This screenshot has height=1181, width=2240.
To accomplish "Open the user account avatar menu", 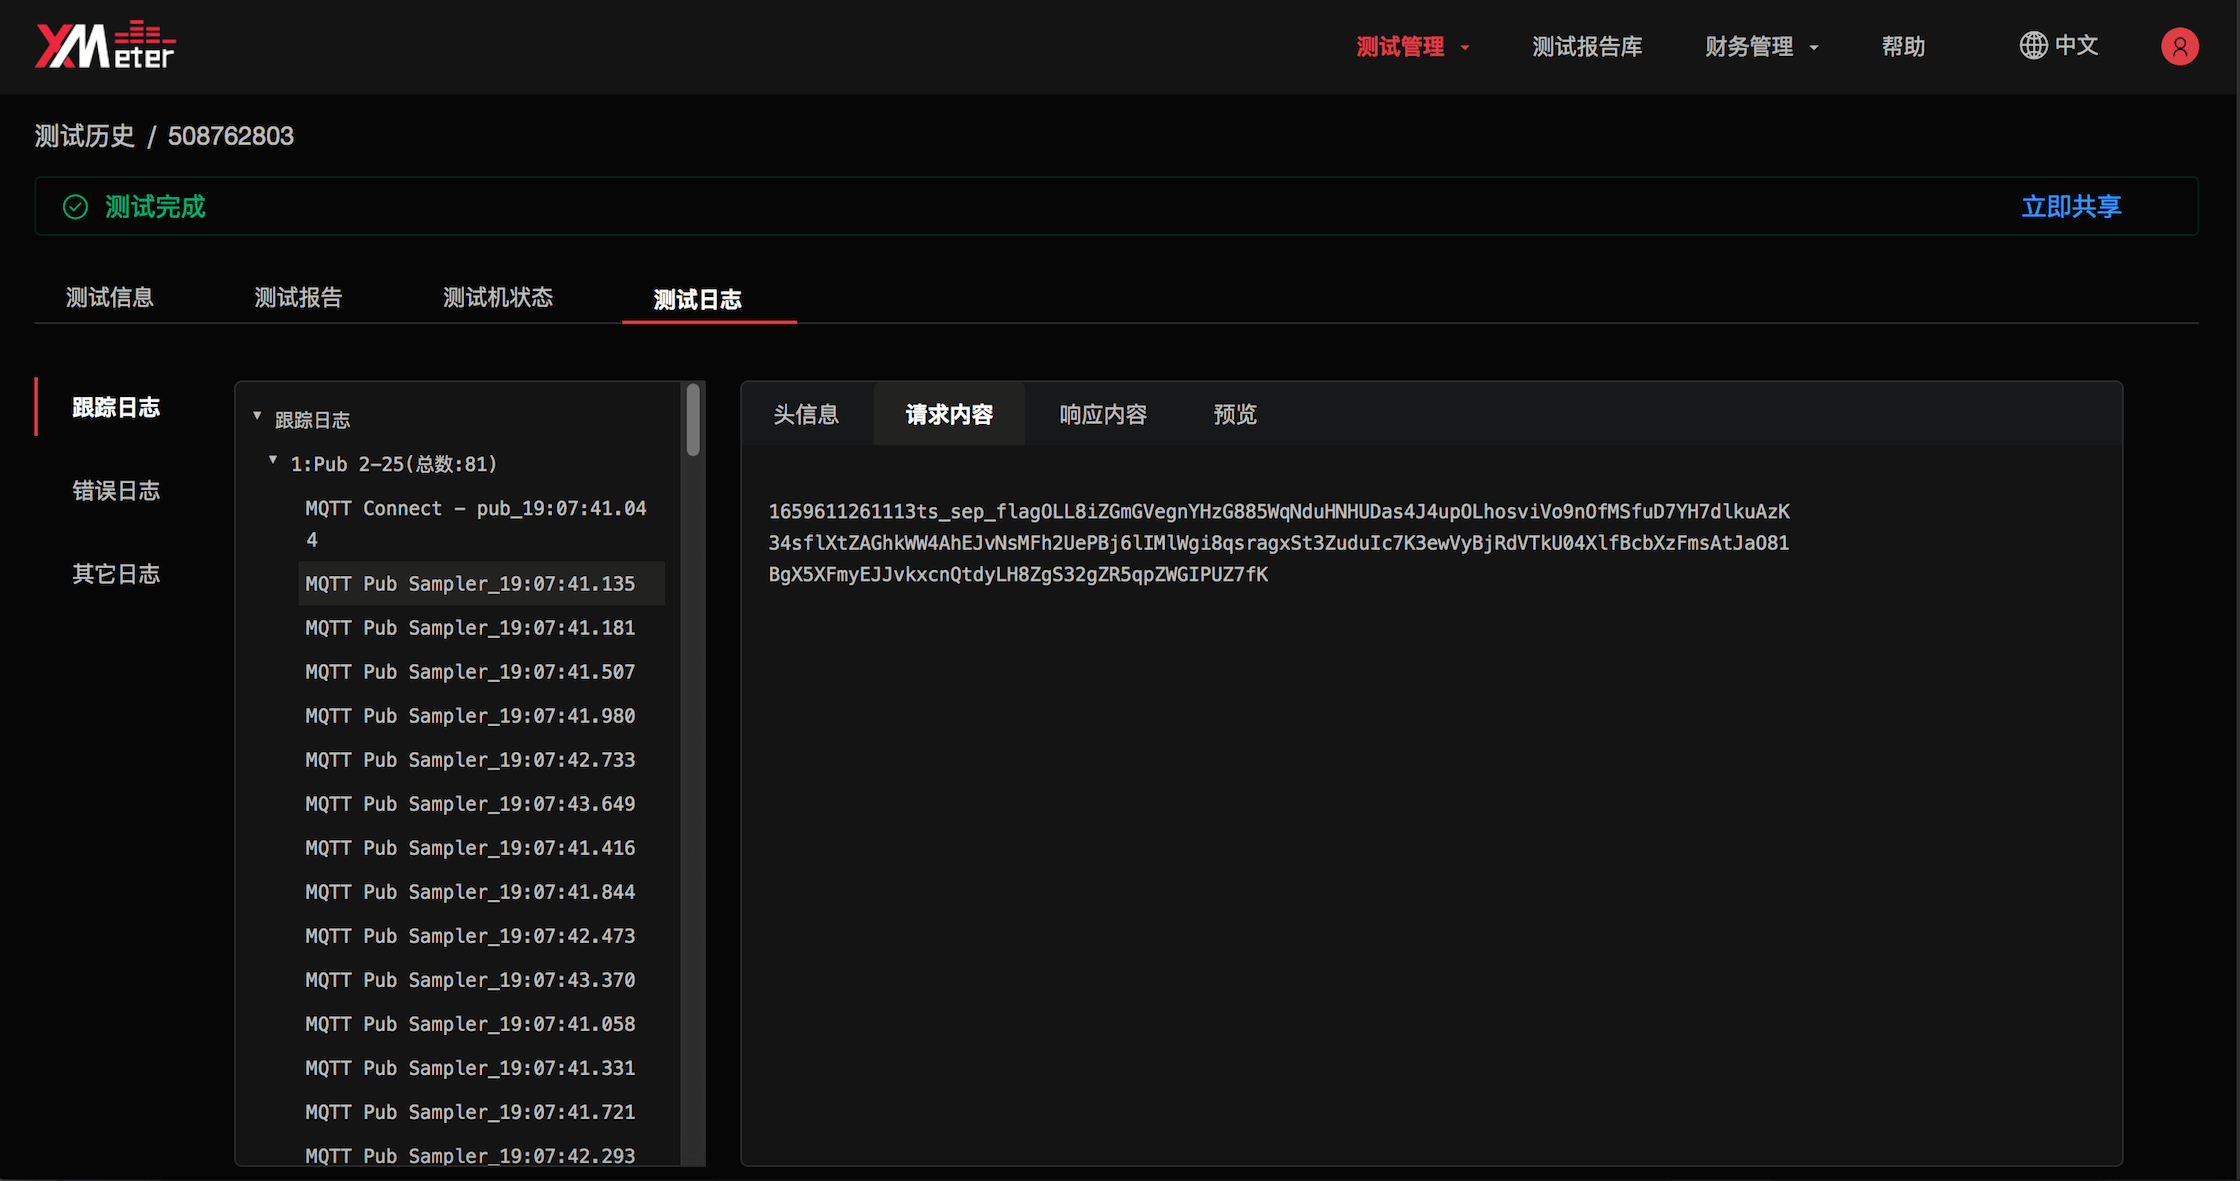I will point(2180,46).
